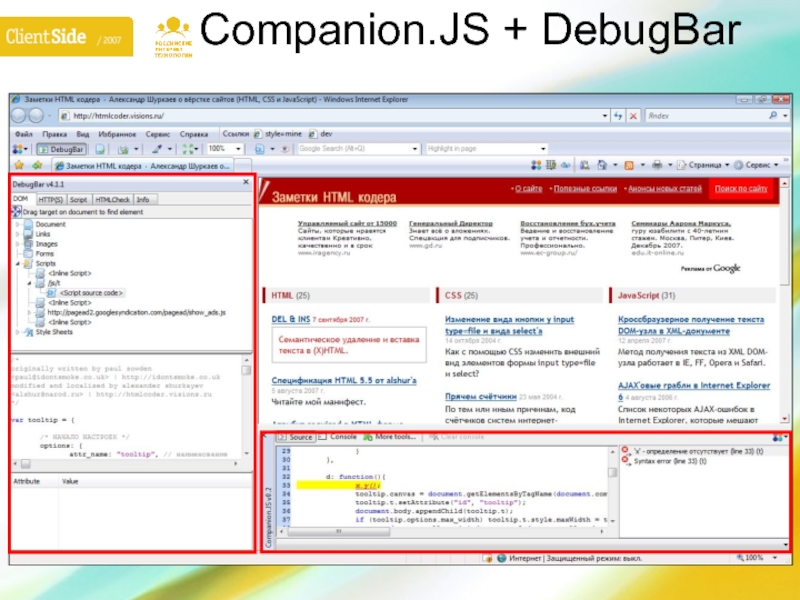Open the DEL & INS article link
The width and height of the screenshot is (800, 600).
290,319
